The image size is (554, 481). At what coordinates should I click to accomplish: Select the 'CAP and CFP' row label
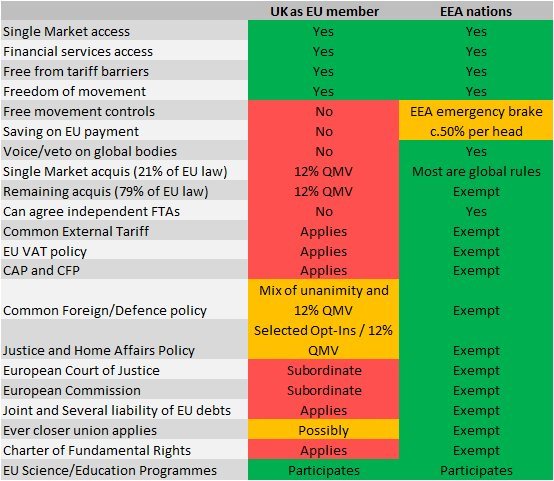[x=41, y=270]
